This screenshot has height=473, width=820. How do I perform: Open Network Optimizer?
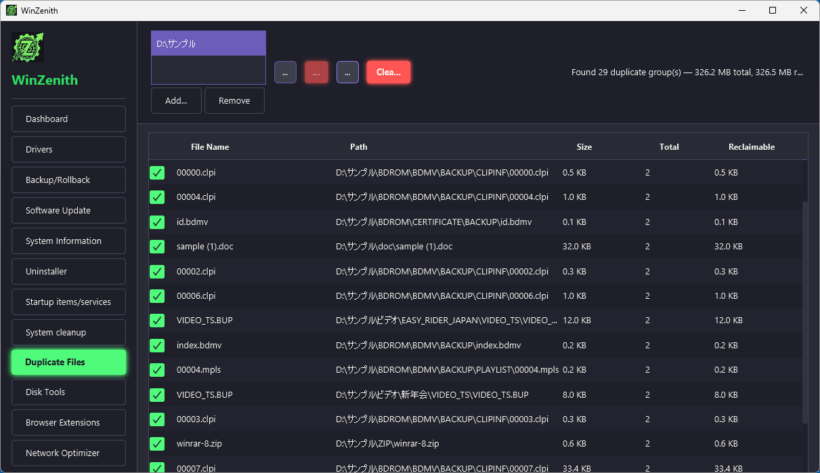click(x=69, y=453)
